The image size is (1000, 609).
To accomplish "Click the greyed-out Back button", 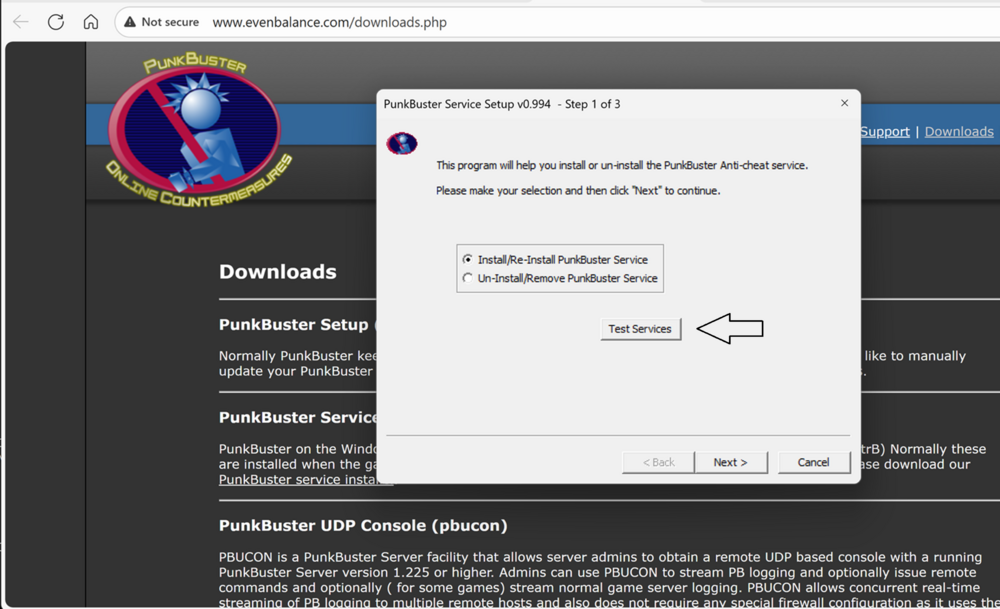I will point(658,462).
